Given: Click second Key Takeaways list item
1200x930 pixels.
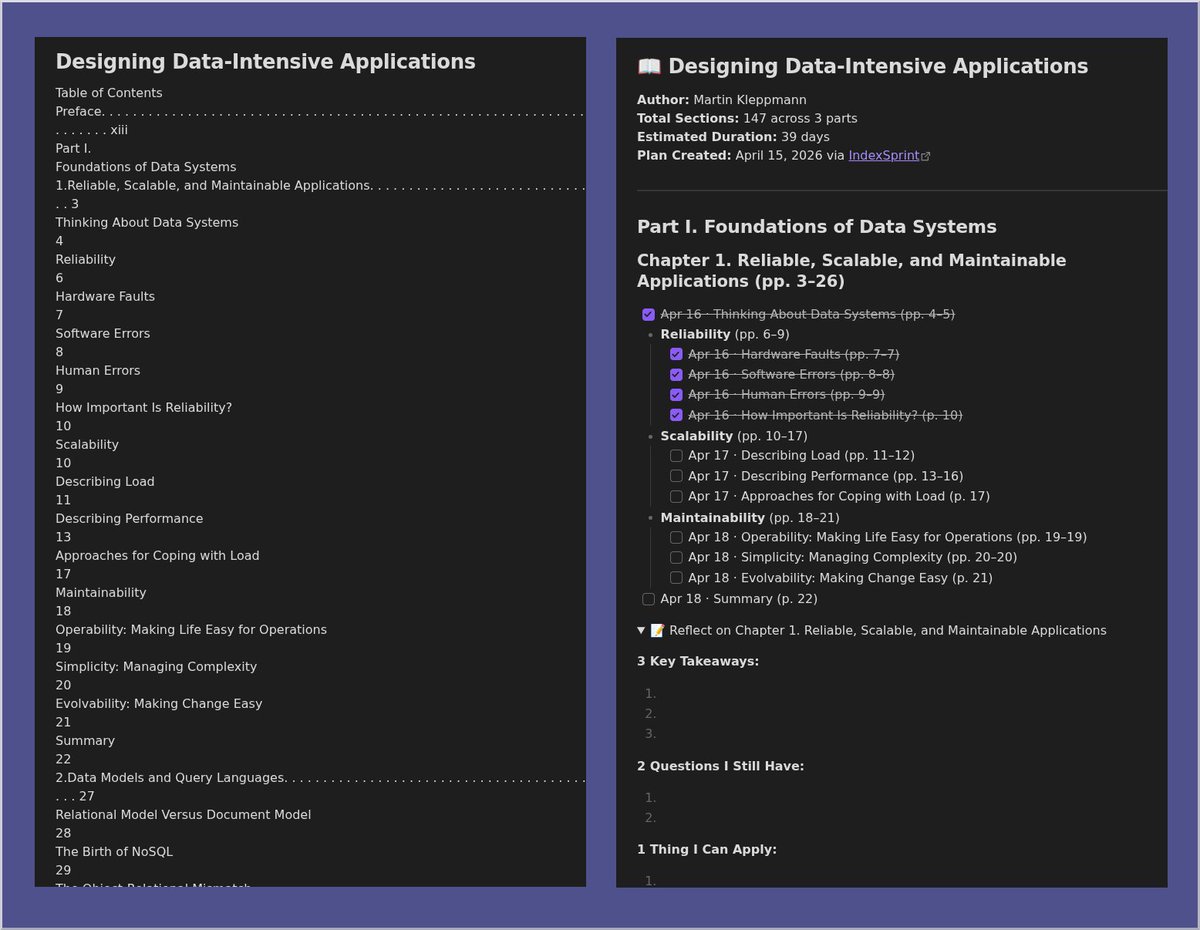Looking at the screenshot, I should click(x=650, y=713).
